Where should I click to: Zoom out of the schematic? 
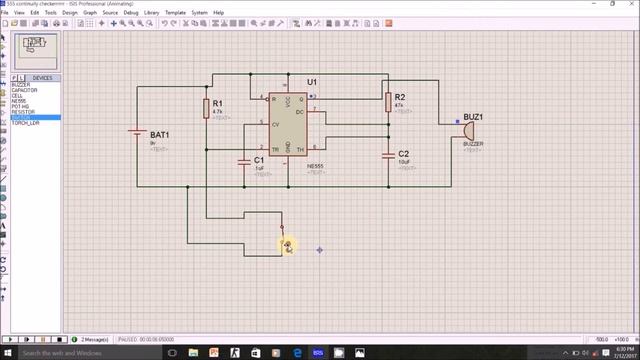point(131,24)
